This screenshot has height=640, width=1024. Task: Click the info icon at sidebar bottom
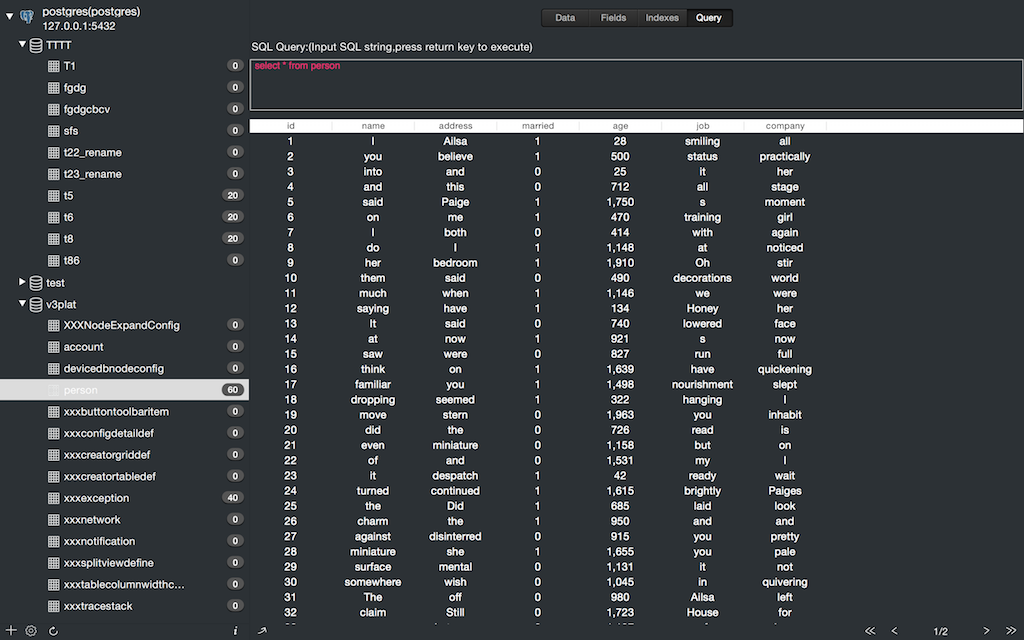click(235, 631)
